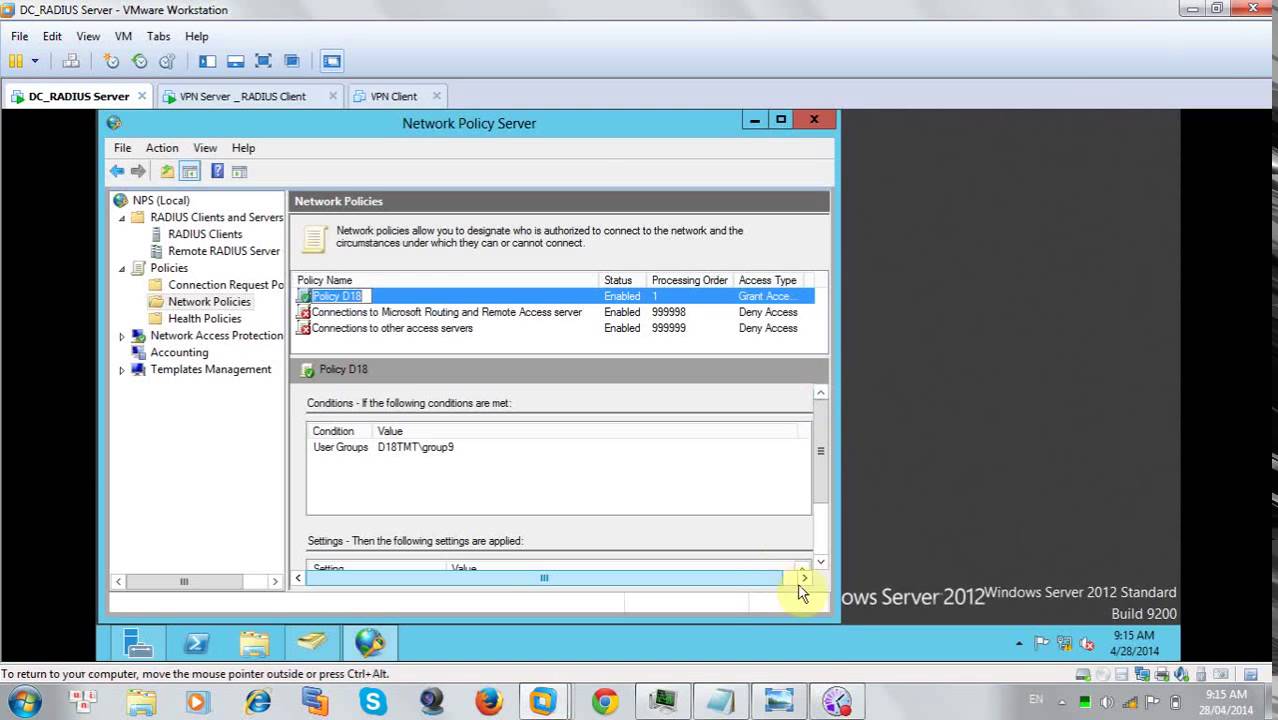Click the Unity mode icon in VMware toolbar
The width and height of the screenshot is (1278, 720).
point(291,61)
